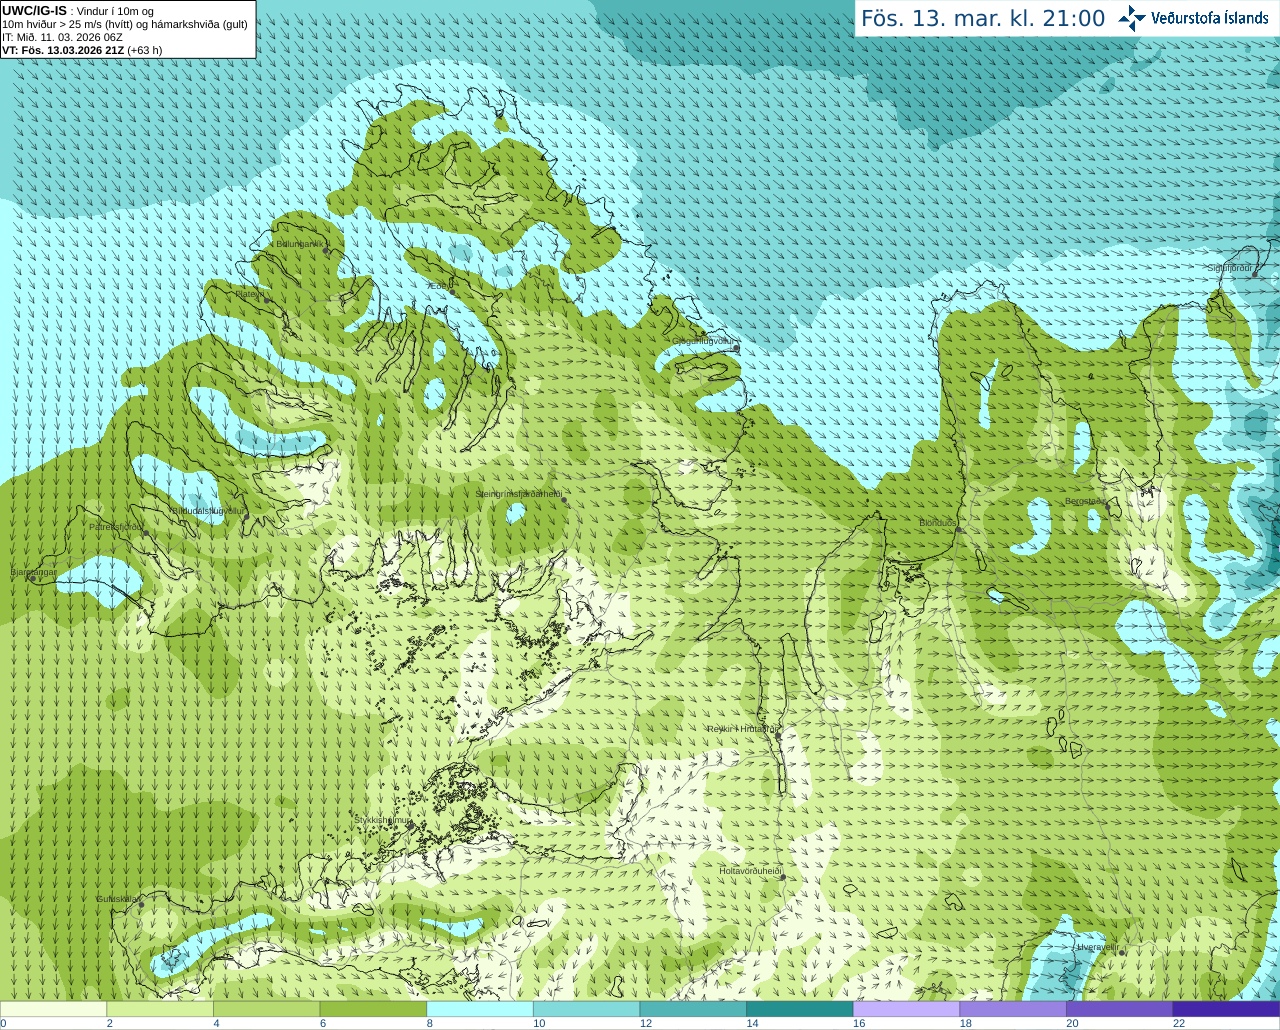Select the Reykir í Hrútafirði station label
The width and height of the screenshot is (1280, 1030).
(741, 729)
